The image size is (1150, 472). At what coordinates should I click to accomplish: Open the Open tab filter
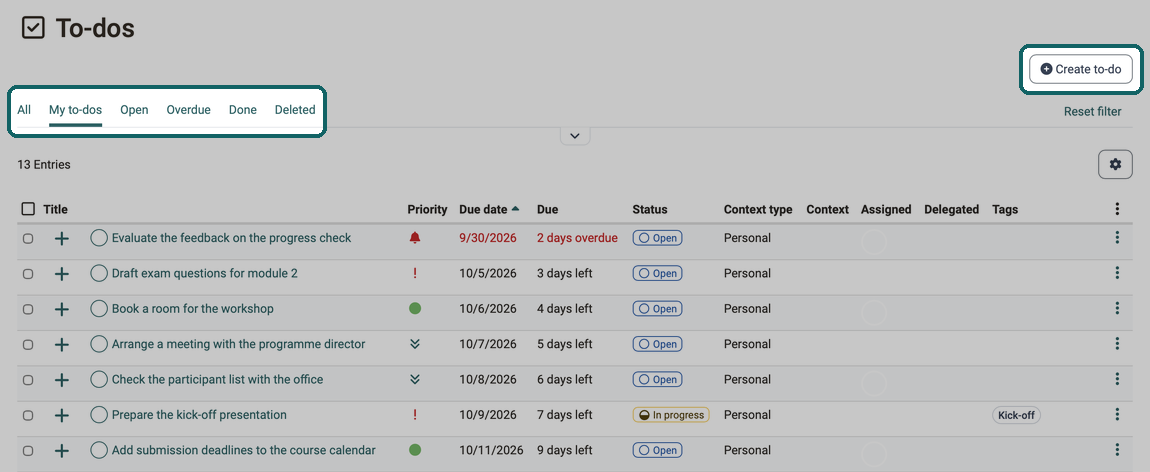pyautogui.click(x=134, y=110)
